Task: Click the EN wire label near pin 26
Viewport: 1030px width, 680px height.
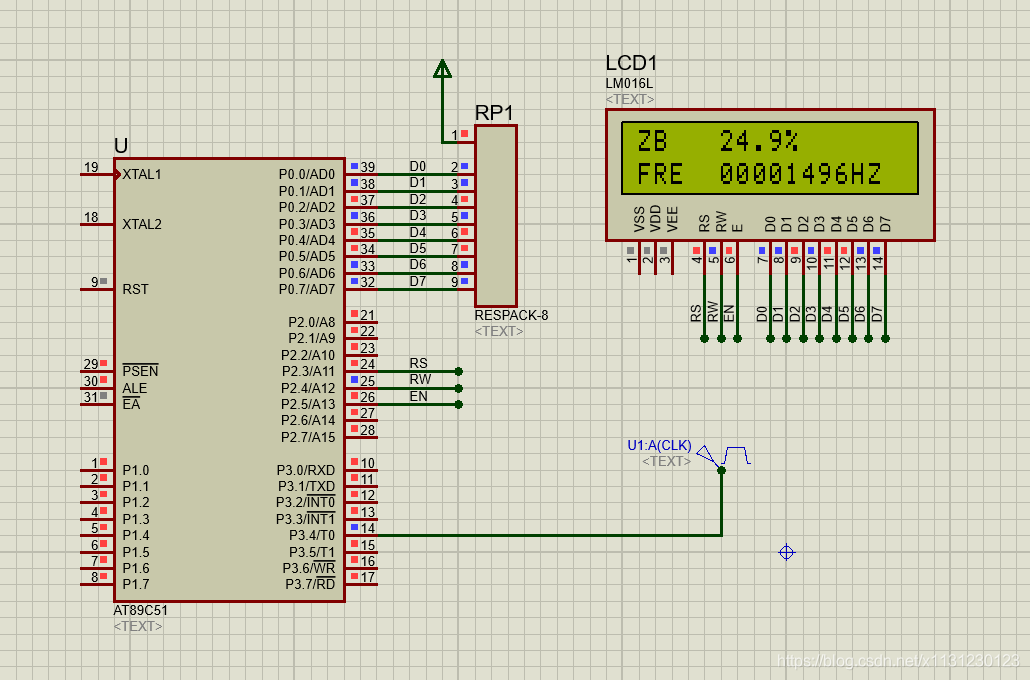Action: (418, 396)
